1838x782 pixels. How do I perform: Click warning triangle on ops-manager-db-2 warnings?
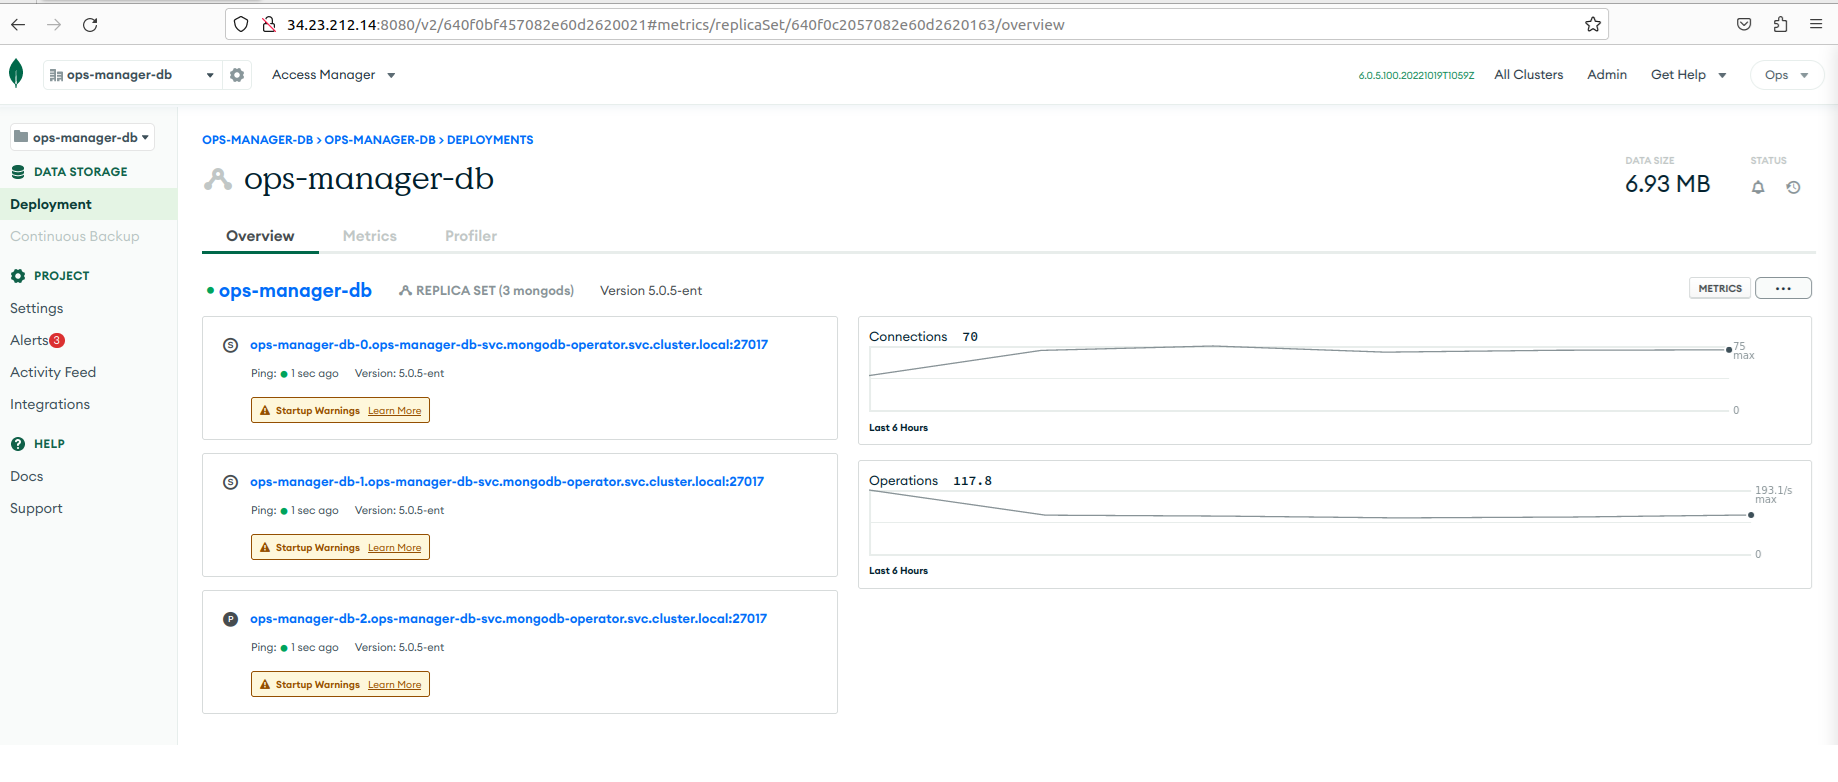coord(265,685)
